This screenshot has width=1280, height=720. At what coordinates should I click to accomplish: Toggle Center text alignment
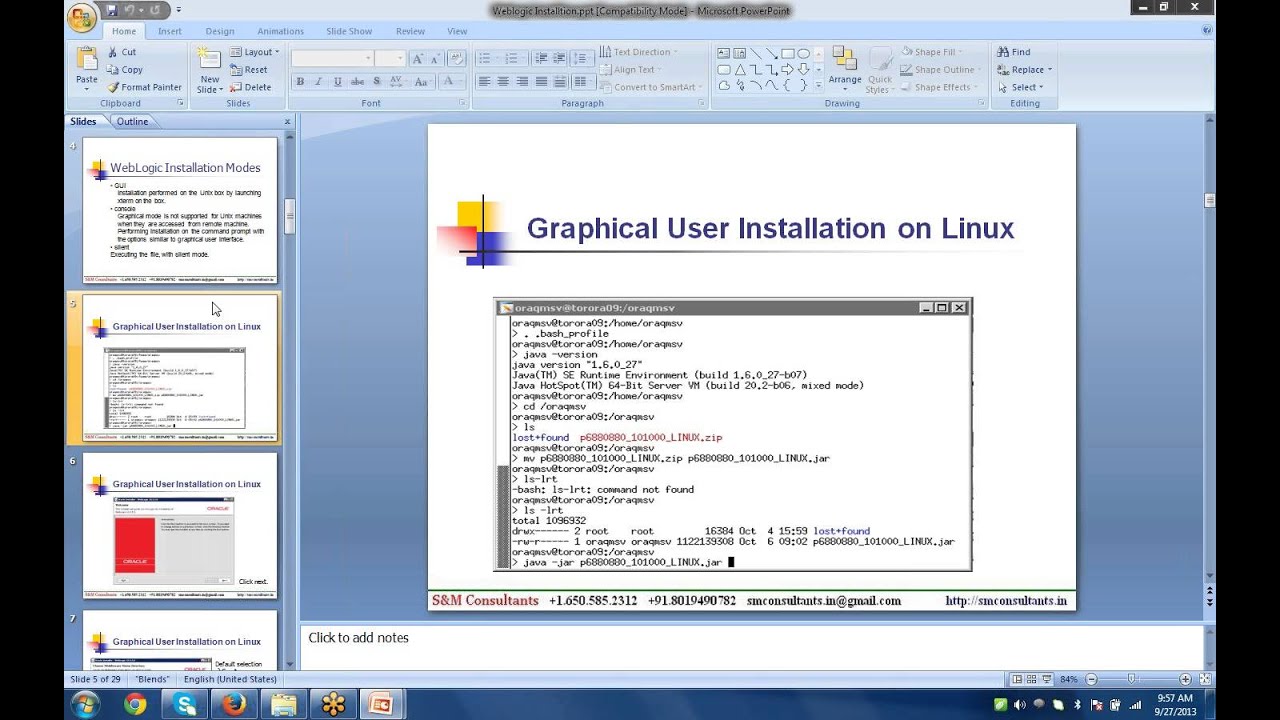[x=503, y=82]
